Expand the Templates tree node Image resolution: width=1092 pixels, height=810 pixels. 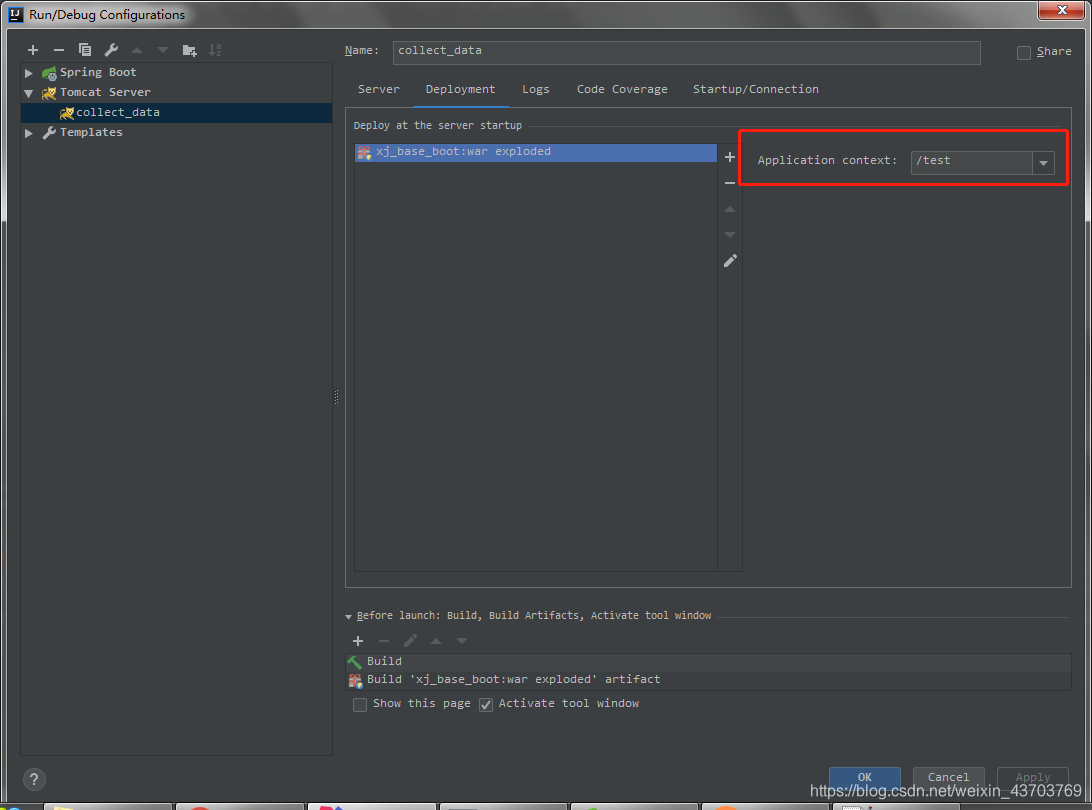pyautogui.click(x=28, y=132)
